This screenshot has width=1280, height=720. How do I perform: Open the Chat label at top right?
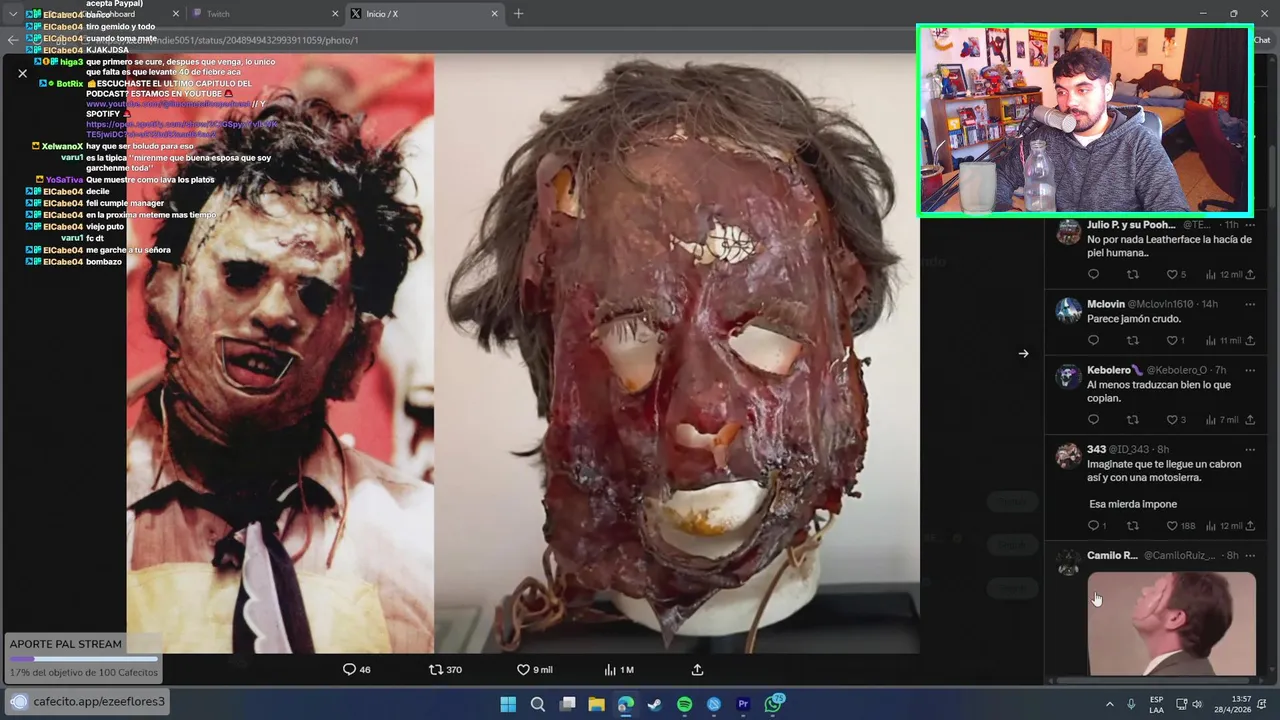[x=1262, y=40]
